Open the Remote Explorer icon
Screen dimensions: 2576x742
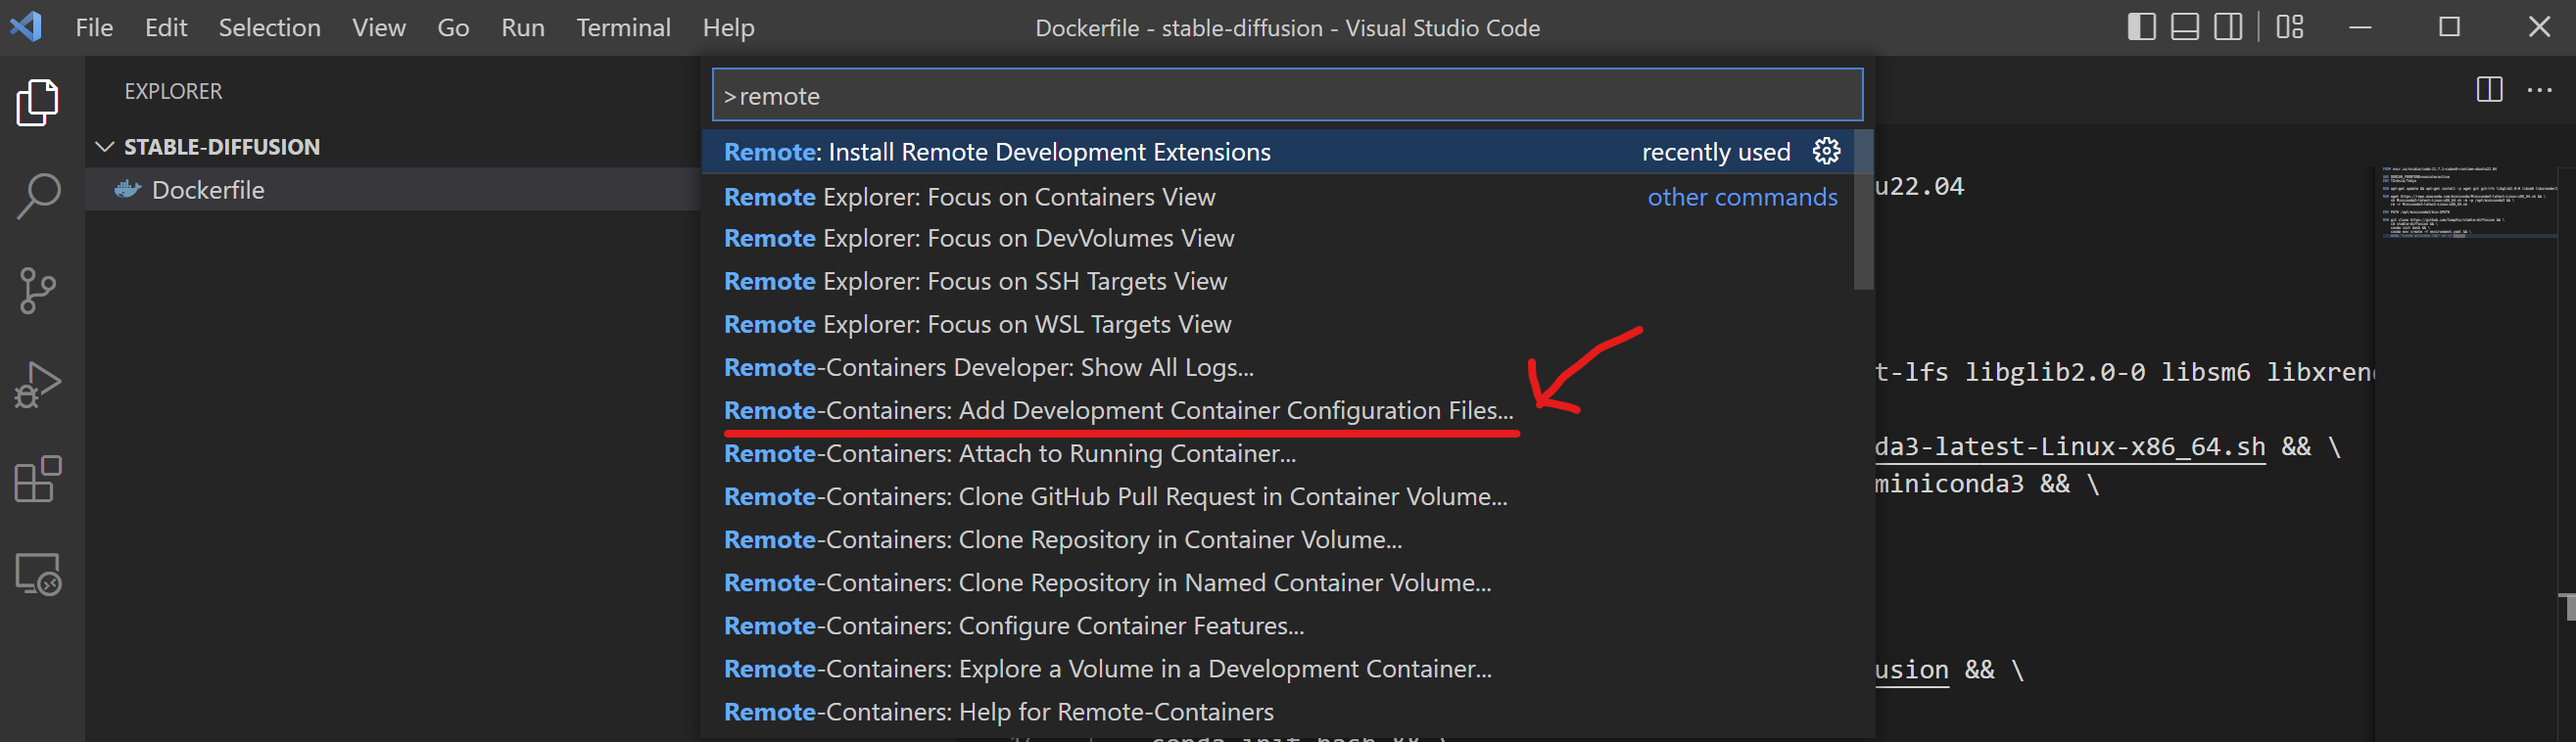click(38, 574)
